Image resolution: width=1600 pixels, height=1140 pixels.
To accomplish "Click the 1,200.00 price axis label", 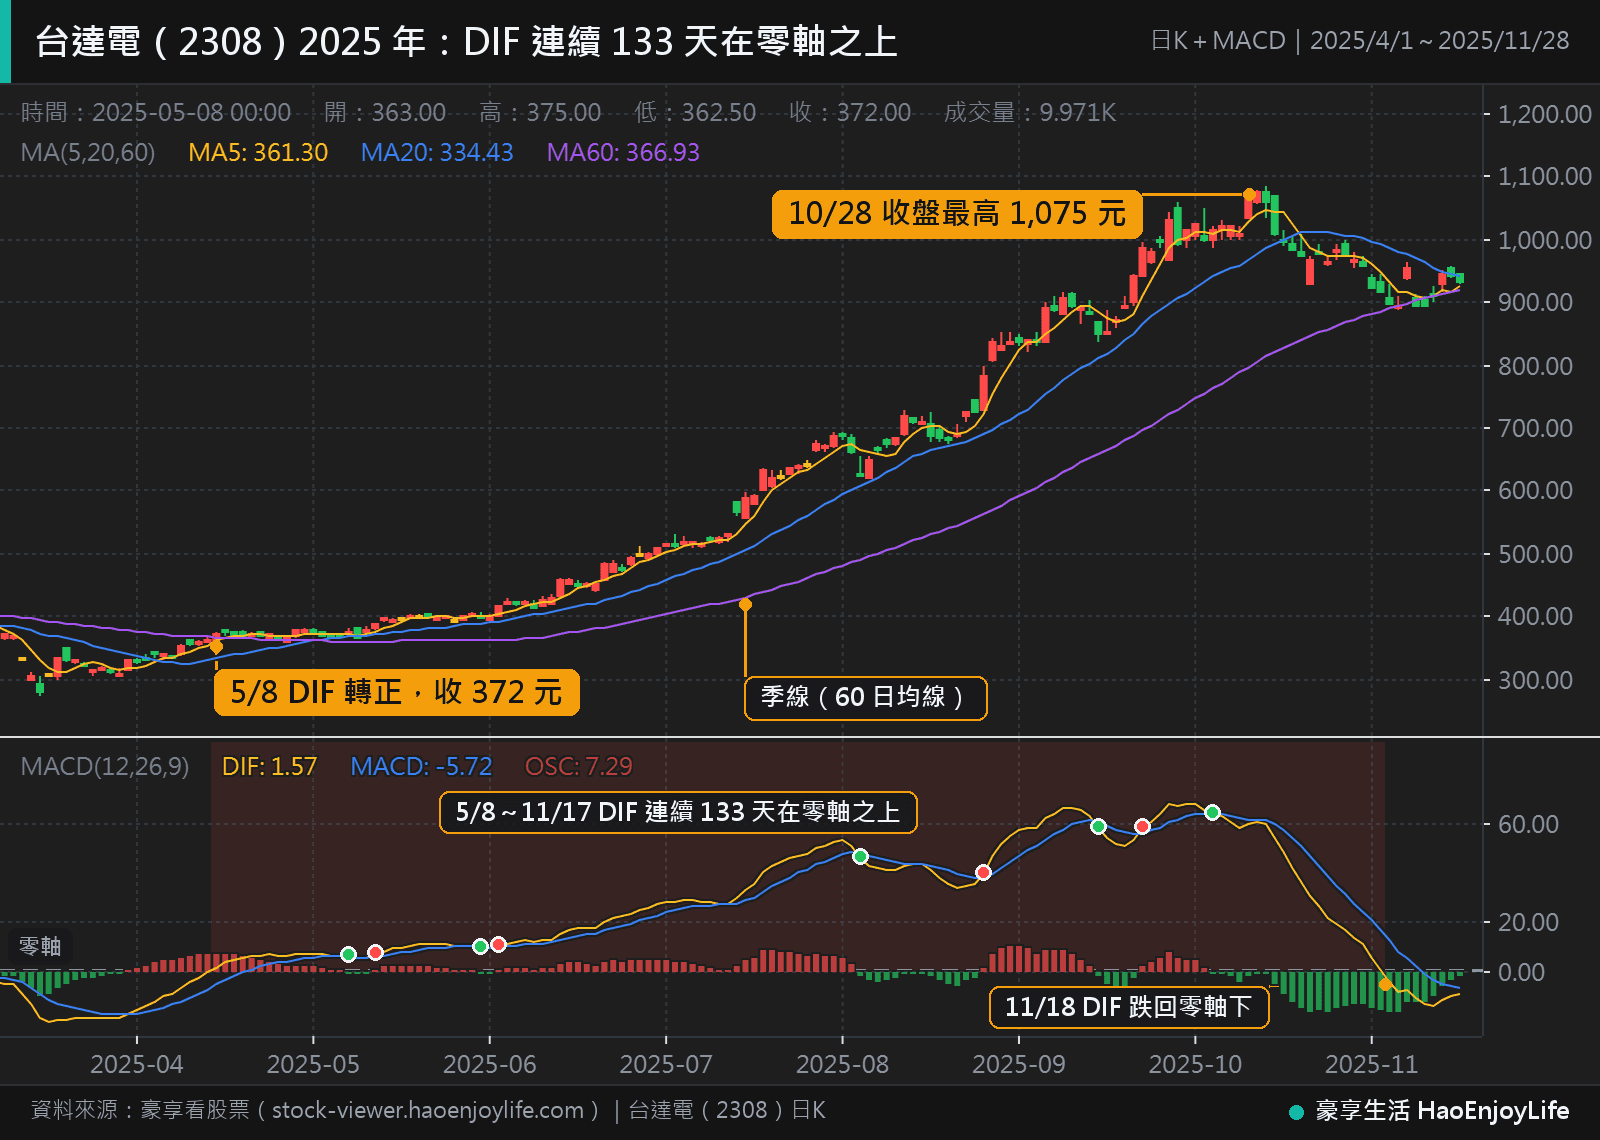I will 1544,114.
